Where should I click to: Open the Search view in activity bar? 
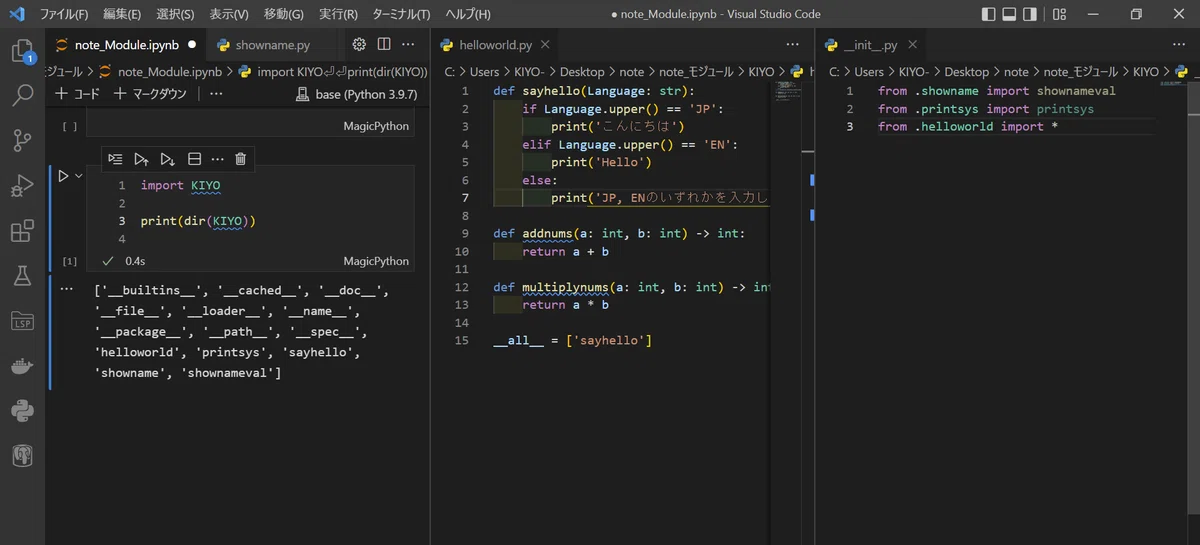(22, 96)
